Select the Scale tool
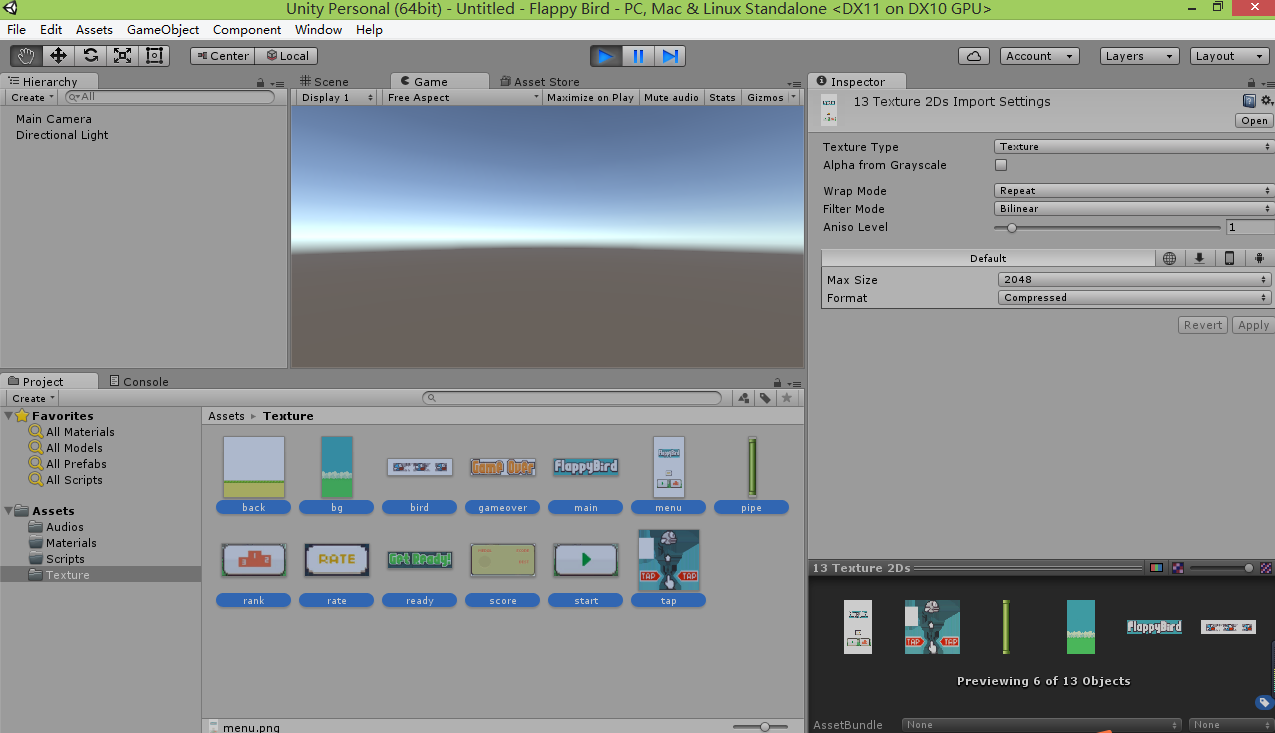 [x=122, y=56]
